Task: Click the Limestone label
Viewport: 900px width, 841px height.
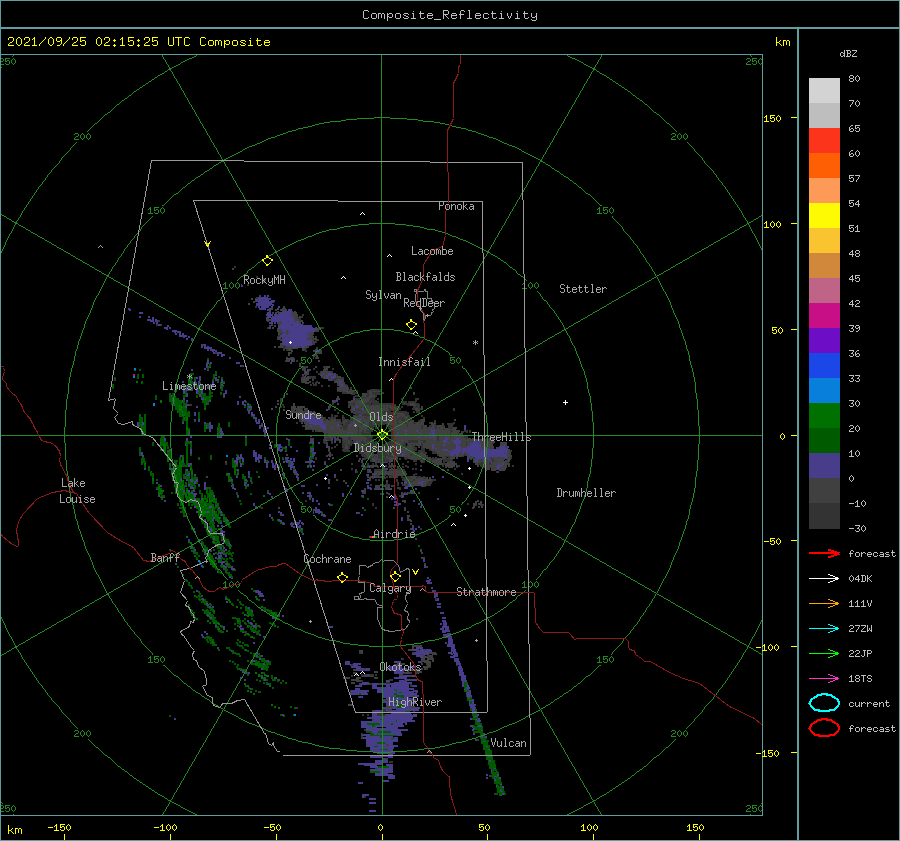Action: (x=189, y=386)
